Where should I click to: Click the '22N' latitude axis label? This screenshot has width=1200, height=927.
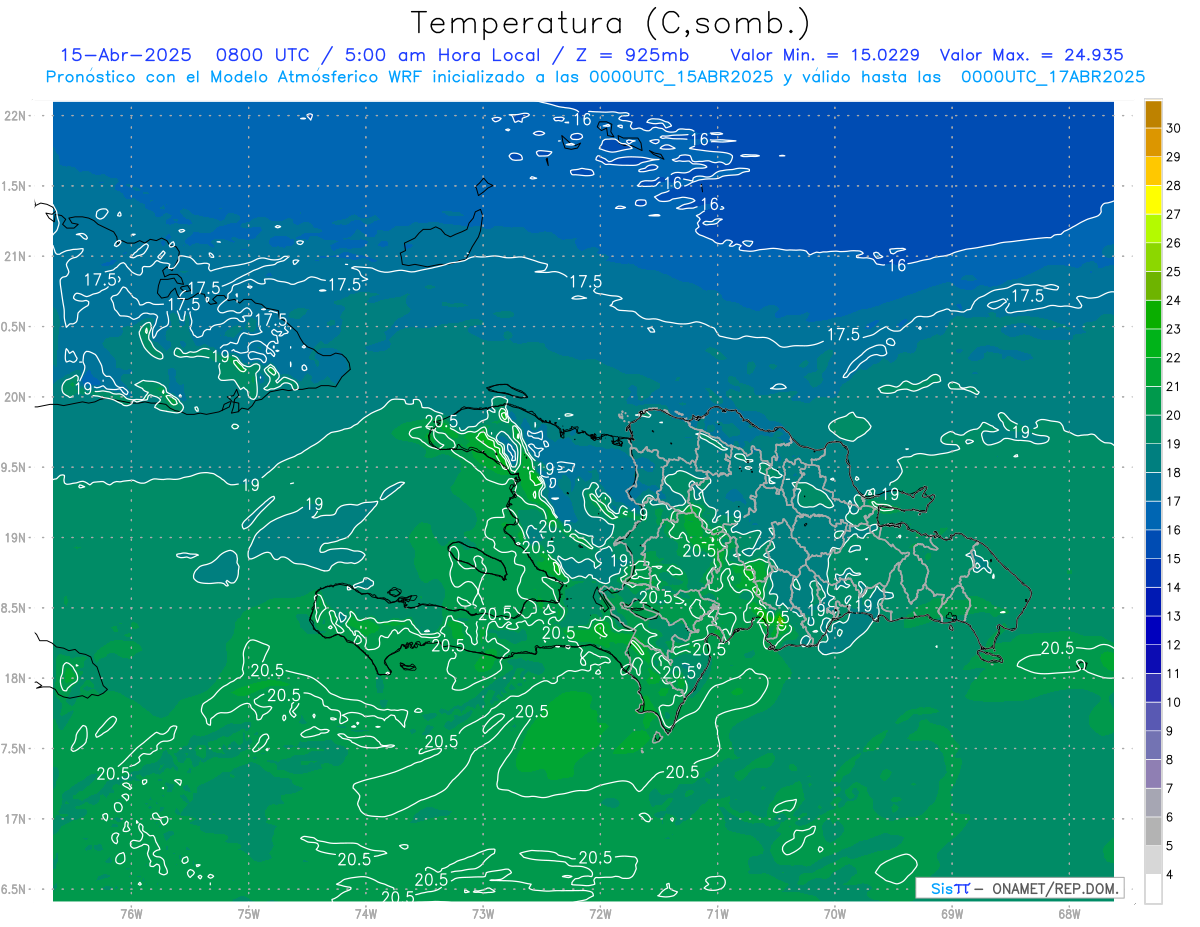pyautogui.click(x=16, y=116)
